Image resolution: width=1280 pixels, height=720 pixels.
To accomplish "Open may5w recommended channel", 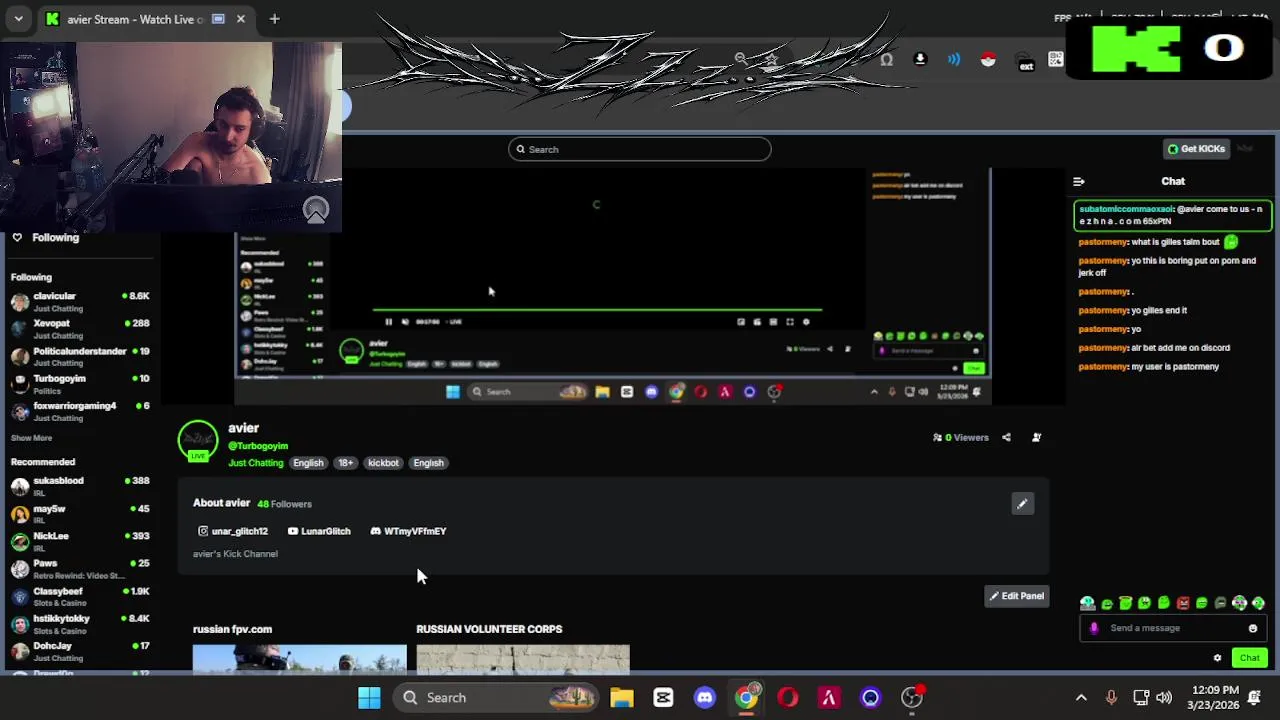I will (80, 514).
